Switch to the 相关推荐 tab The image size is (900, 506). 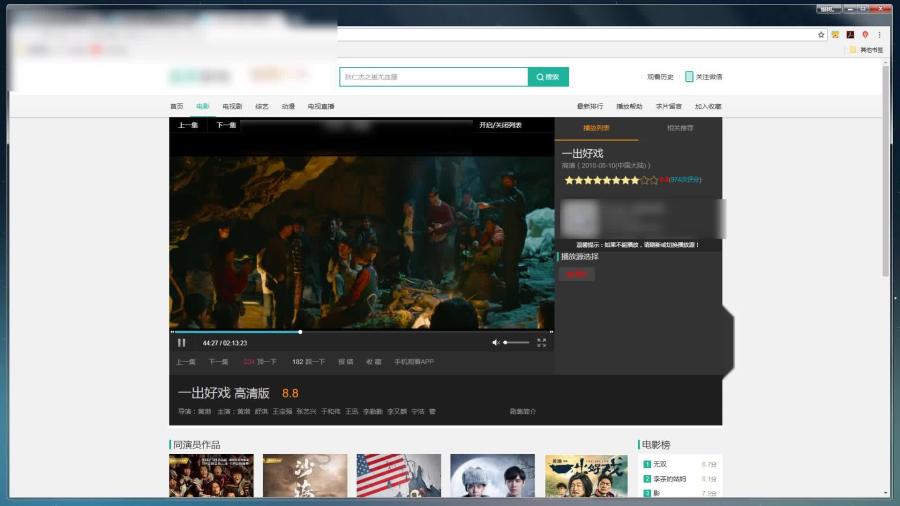tap(680, 128)
